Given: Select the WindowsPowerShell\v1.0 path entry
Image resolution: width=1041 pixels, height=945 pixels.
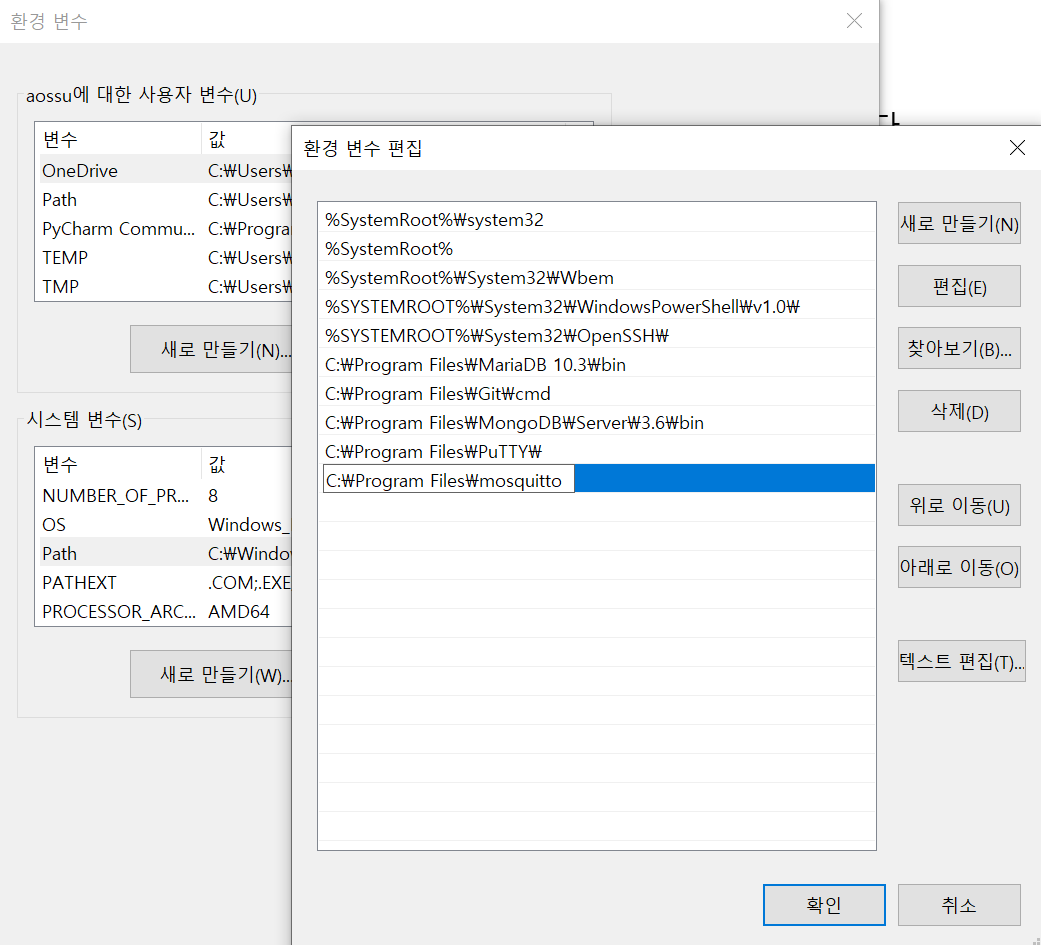Looking at the screenshot, I should (597, 307).
